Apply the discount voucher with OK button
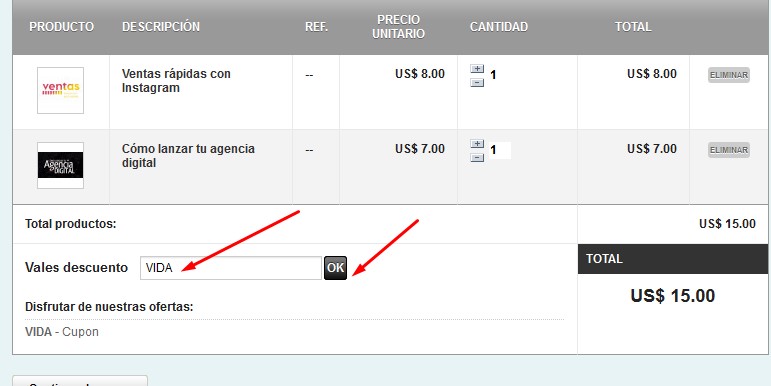771x386 pixels. 335,268
